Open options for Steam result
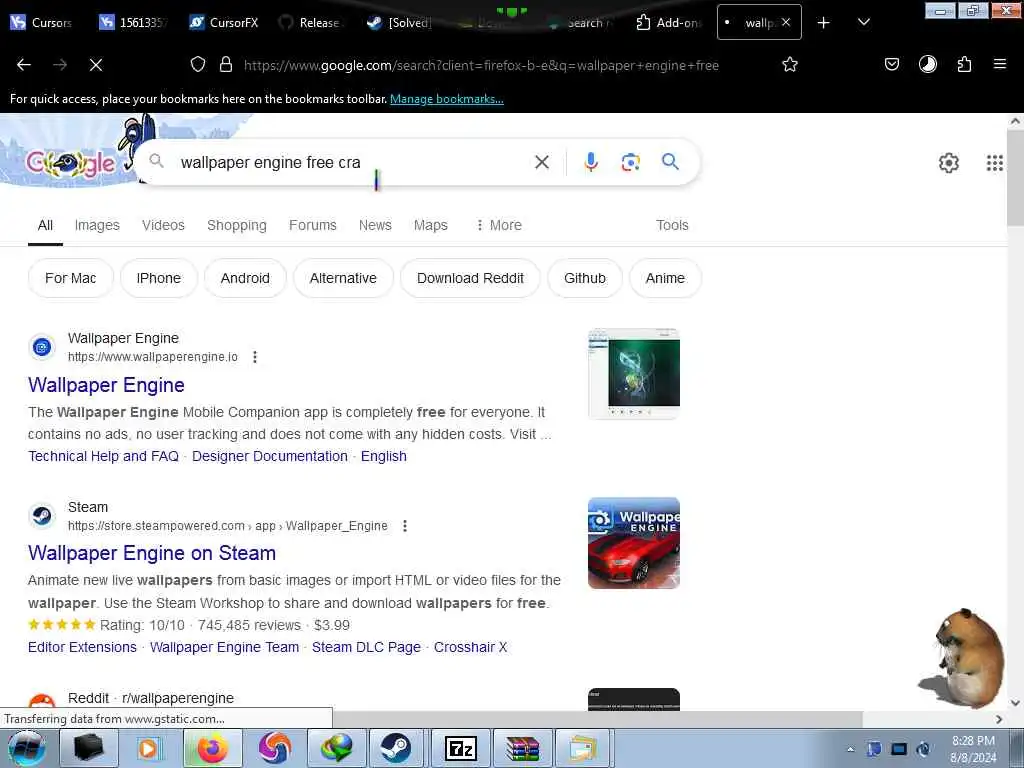 point(405,526)
